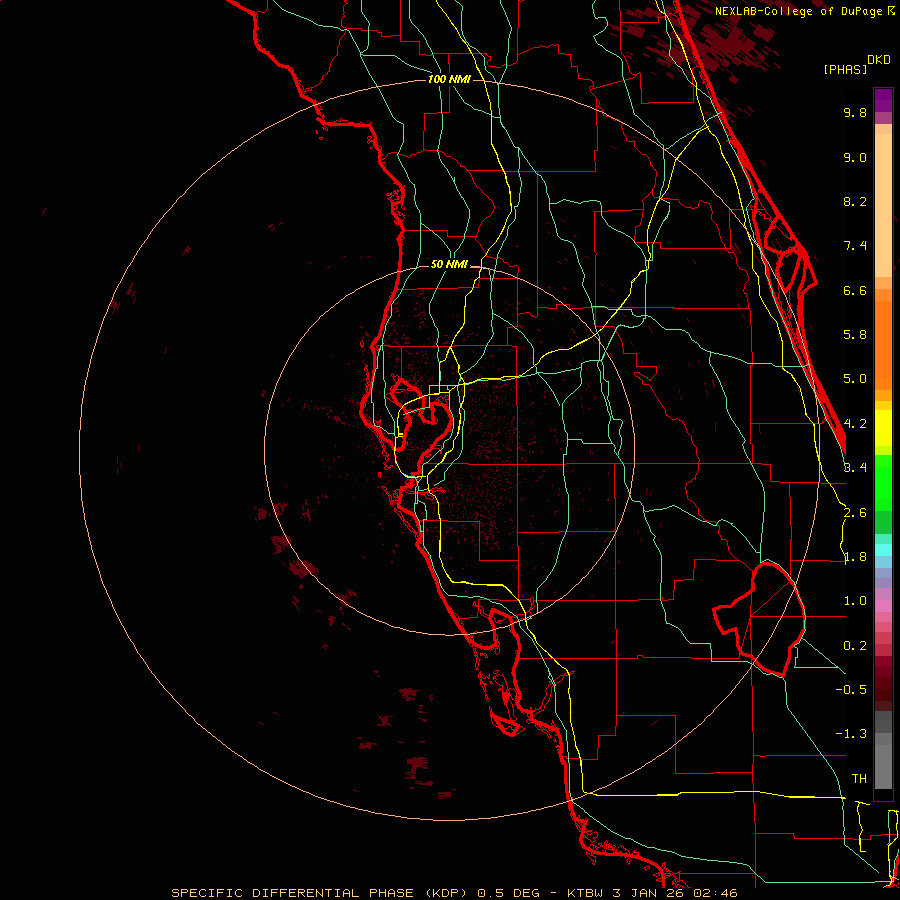The image size is (900, 900).
Task: Select the 50 NMI range ring label
Action: coord(449,265)
